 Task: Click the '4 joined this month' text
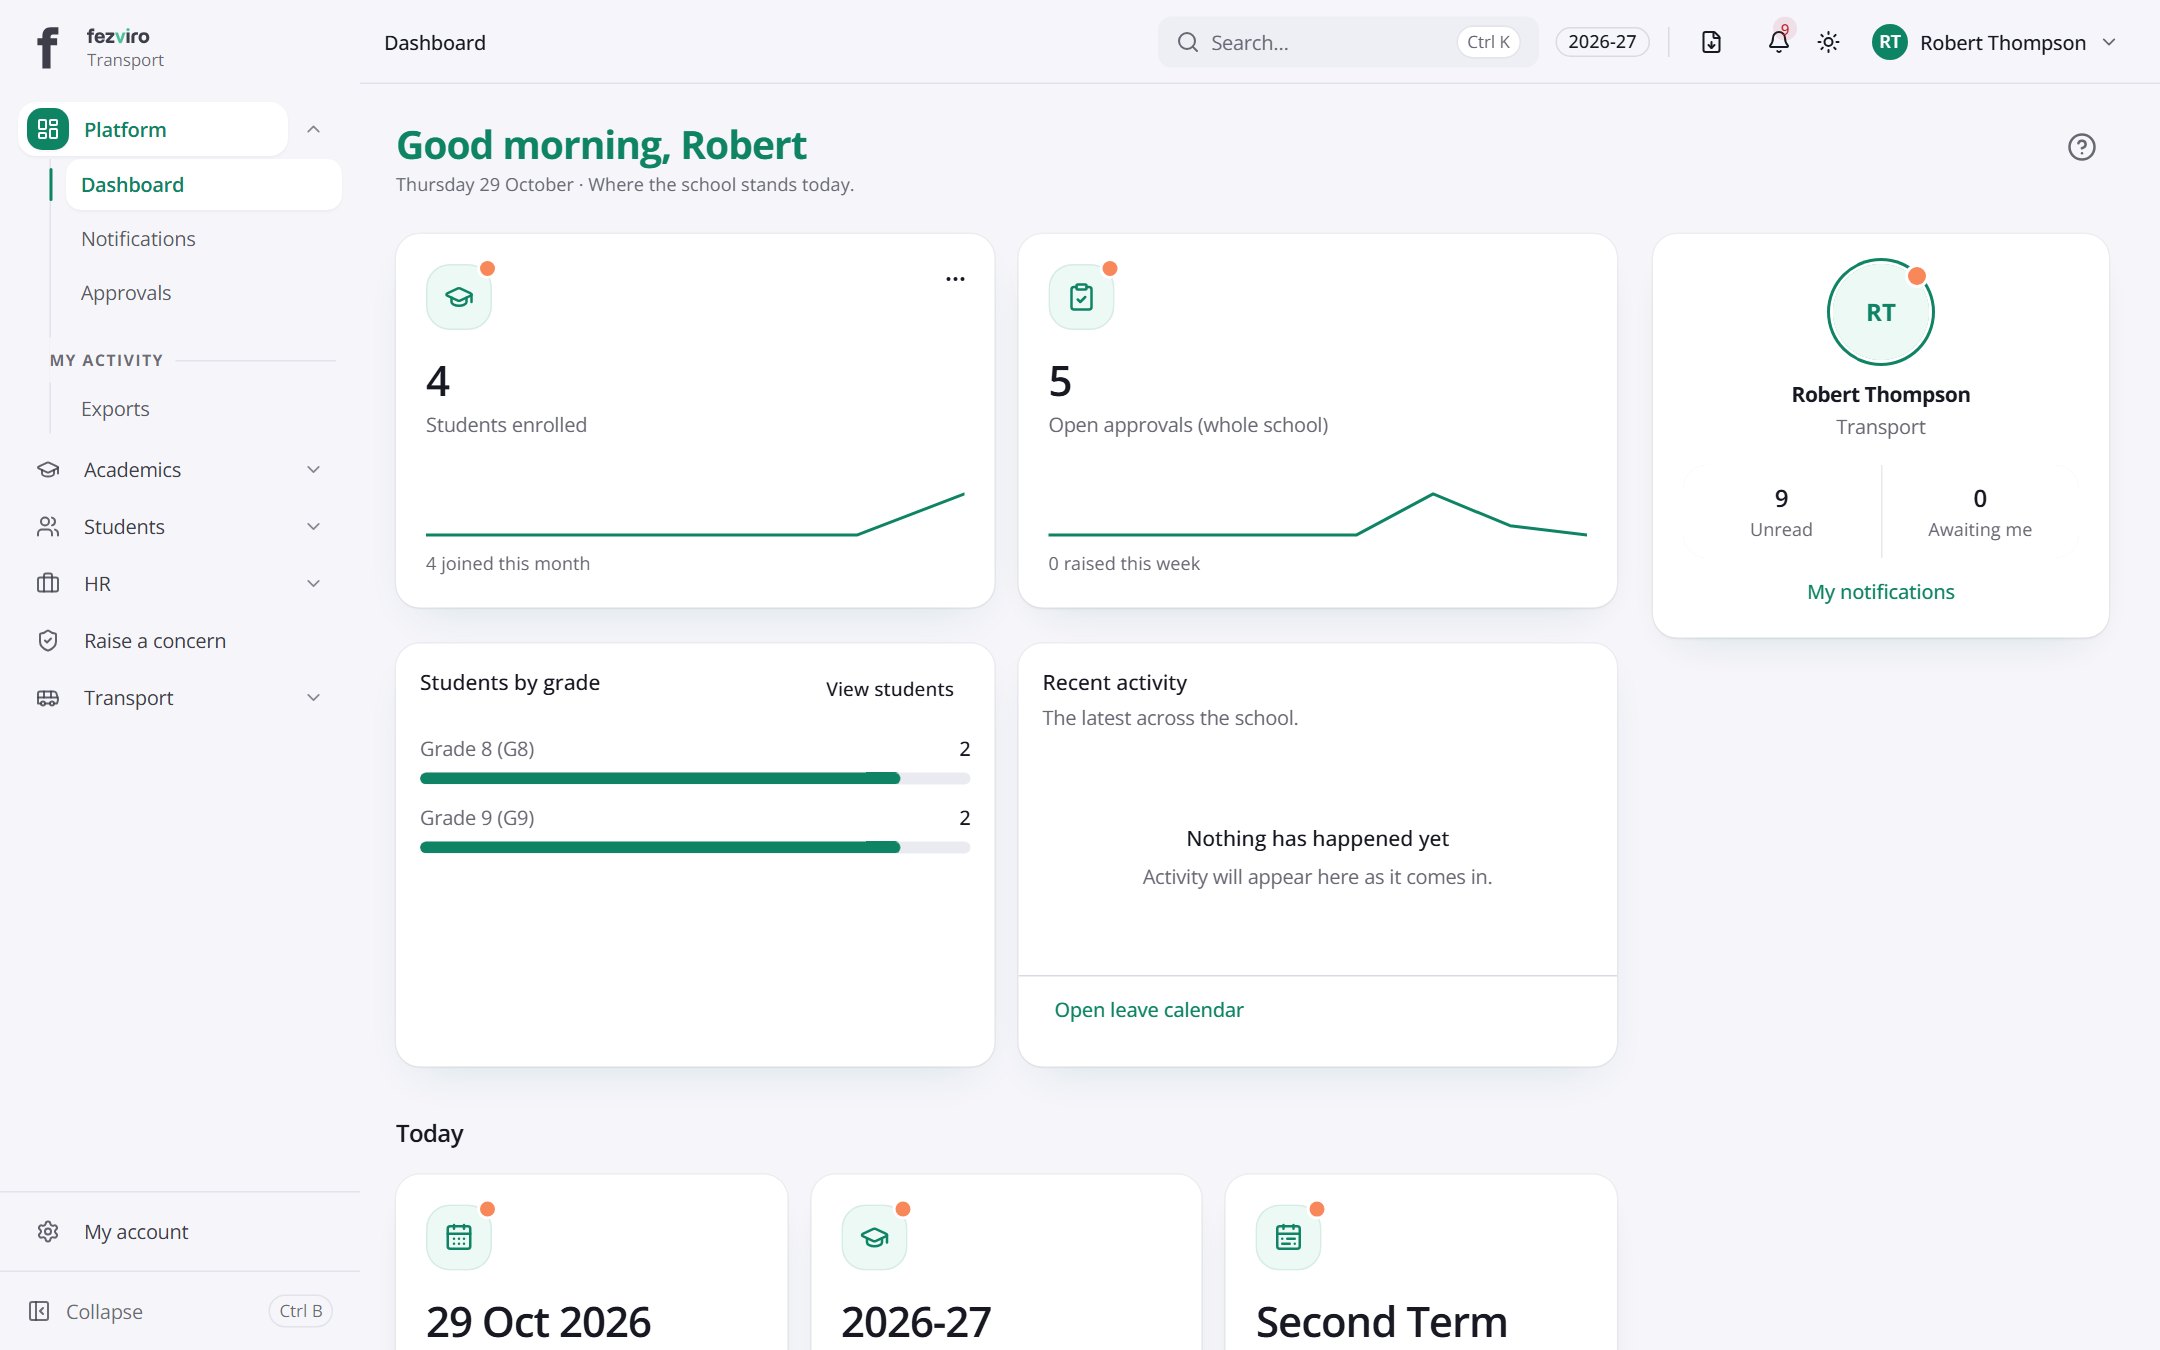click(508, 564)
